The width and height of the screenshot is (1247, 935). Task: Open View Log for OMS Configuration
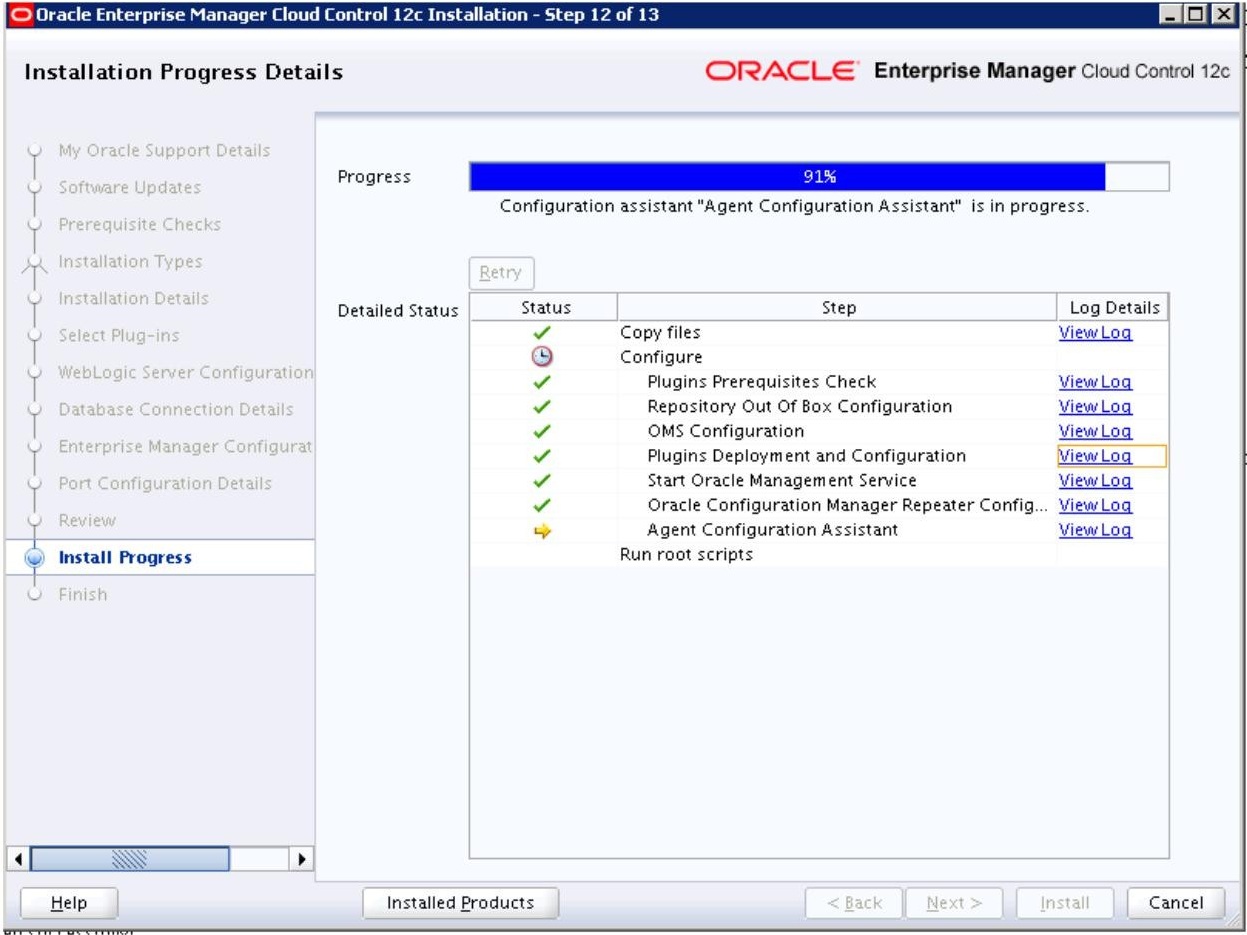[x=1095, y=432]
